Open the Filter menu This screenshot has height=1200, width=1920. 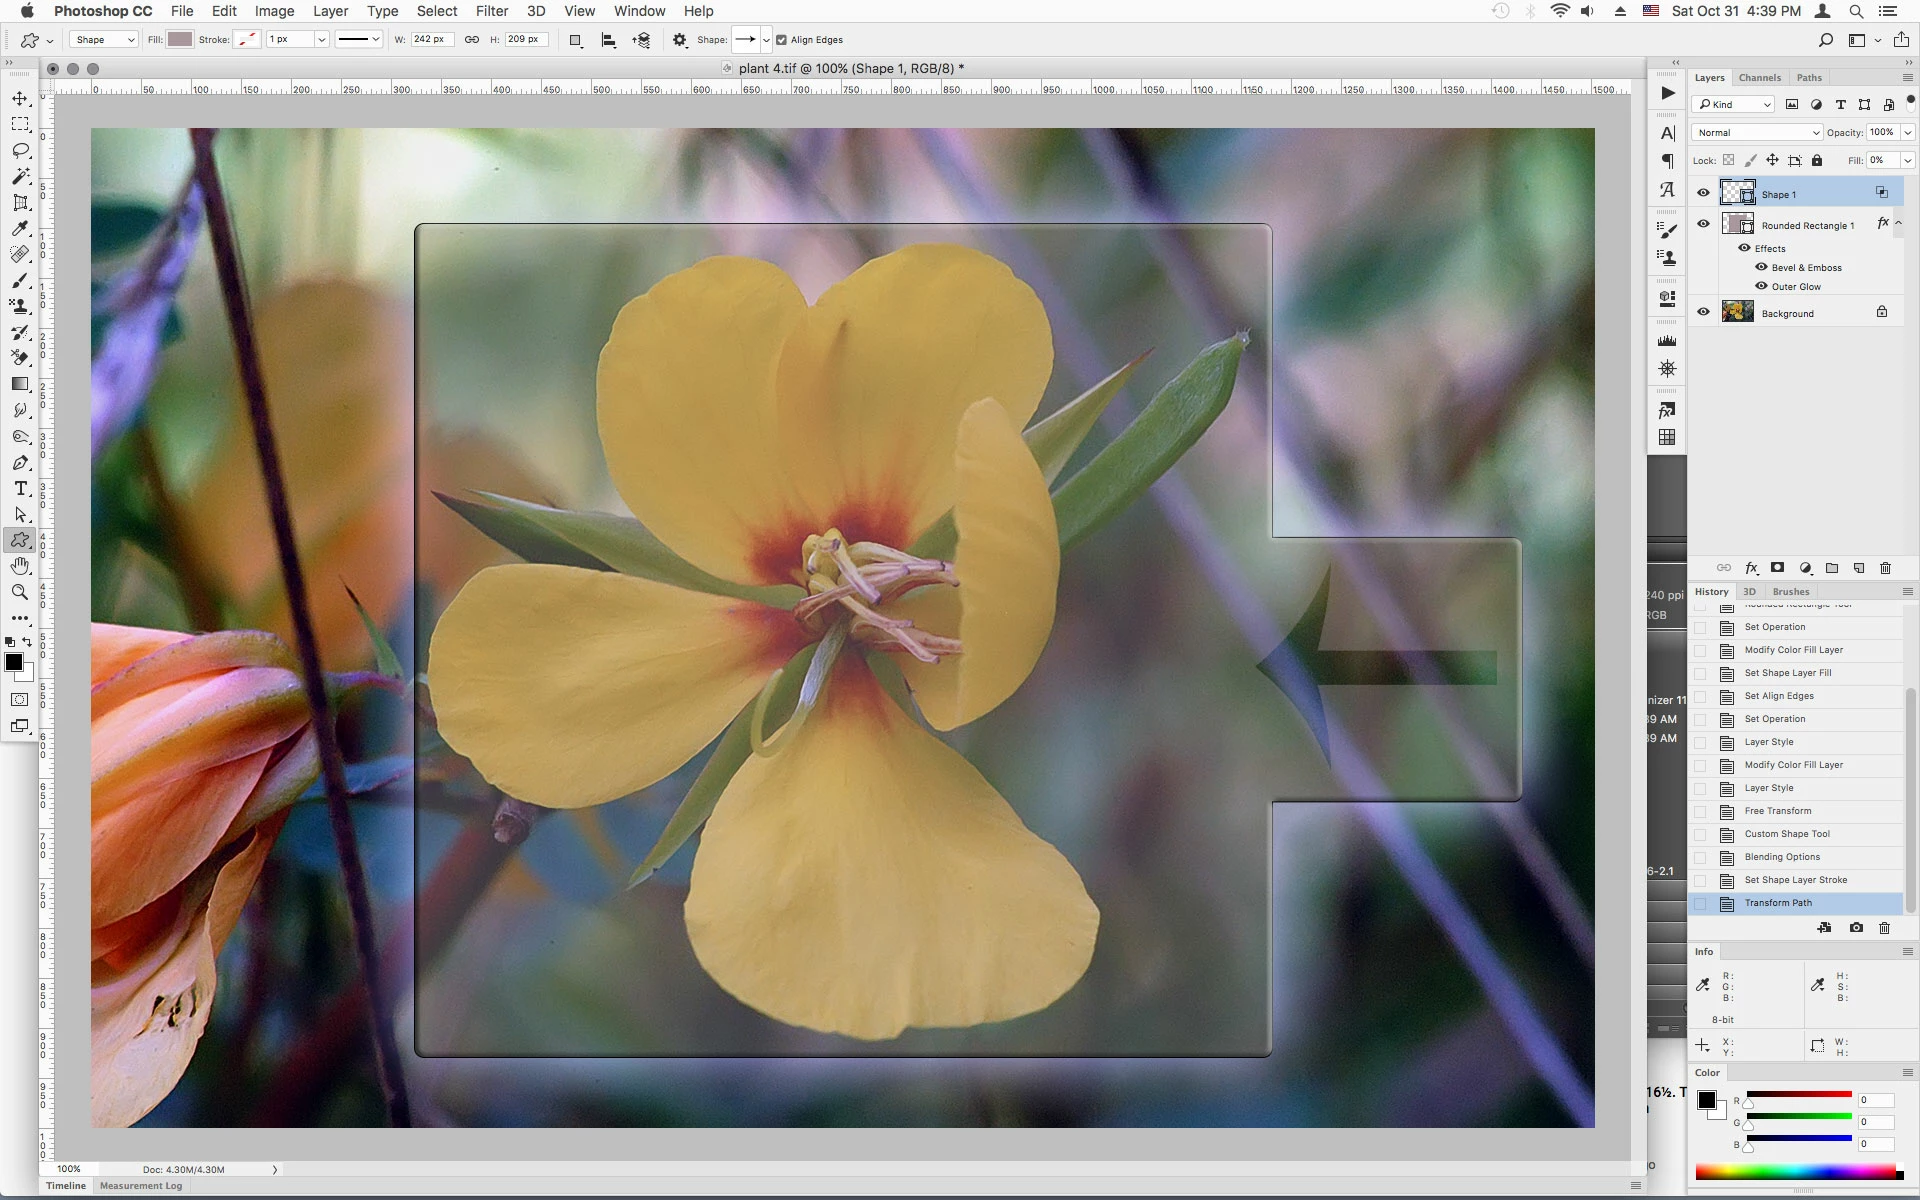[491, 11]
